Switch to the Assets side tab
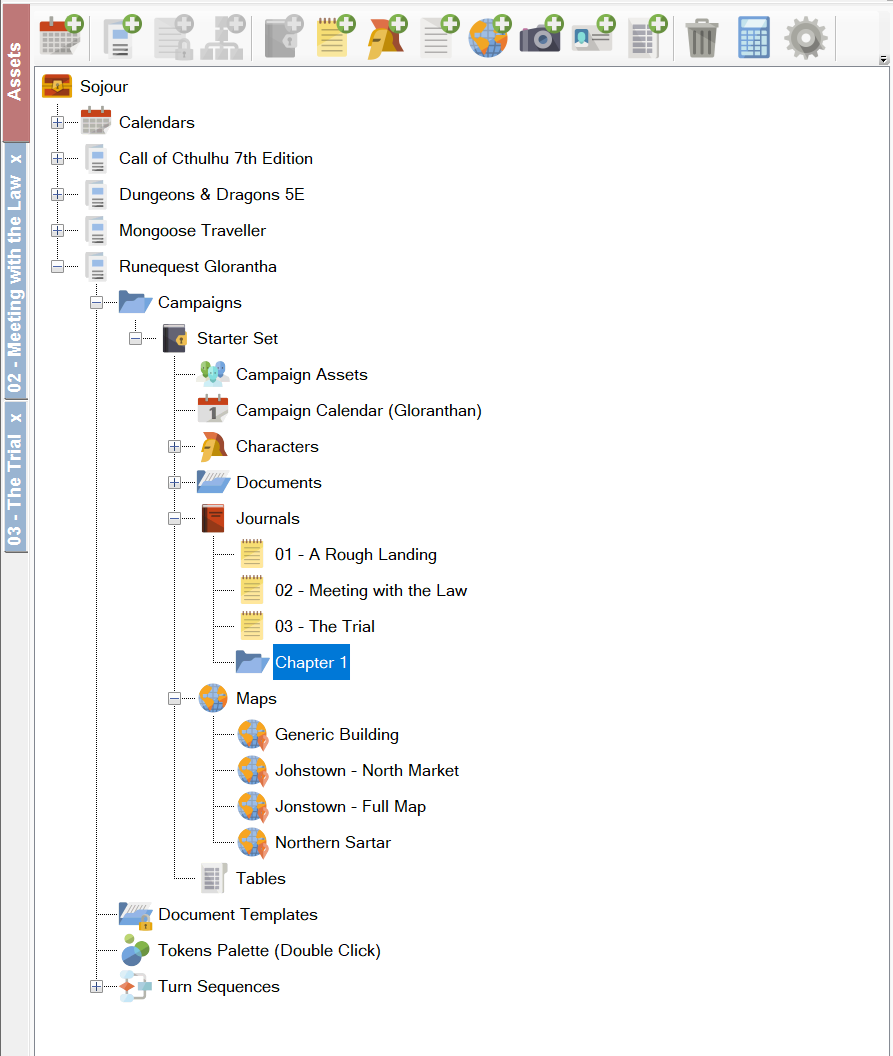893x1056 pixels. [x=15, y=72]
